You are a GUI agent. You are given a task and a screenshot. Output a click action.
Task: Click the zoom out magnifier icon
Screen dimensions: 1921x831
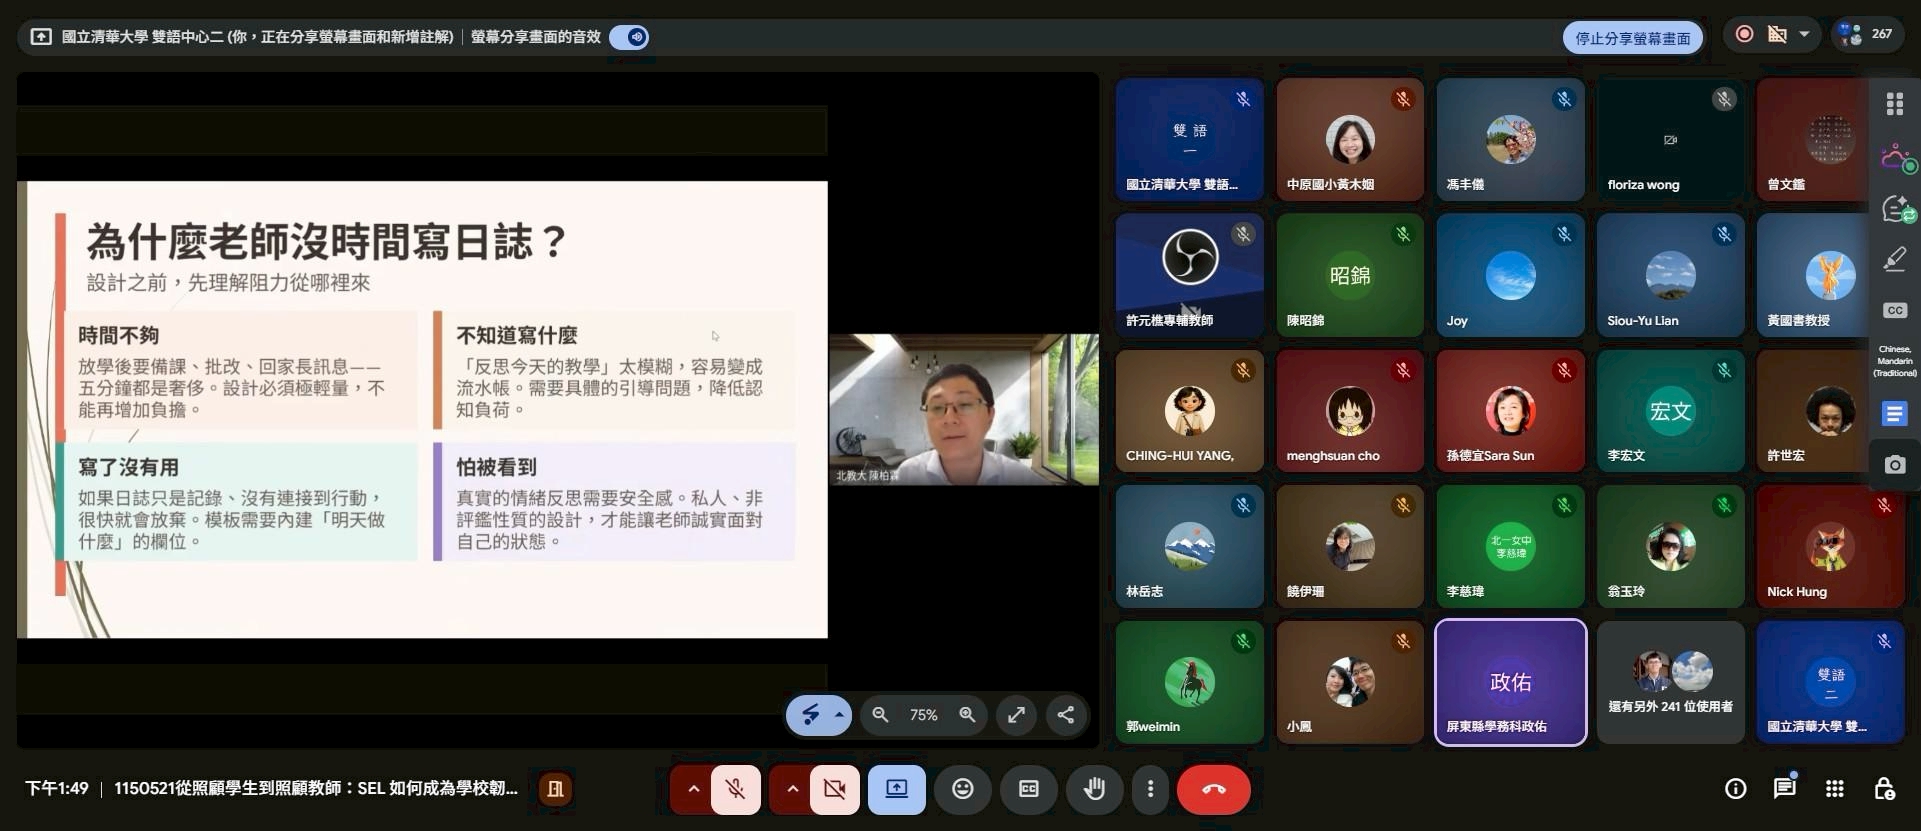coord(880,715)
